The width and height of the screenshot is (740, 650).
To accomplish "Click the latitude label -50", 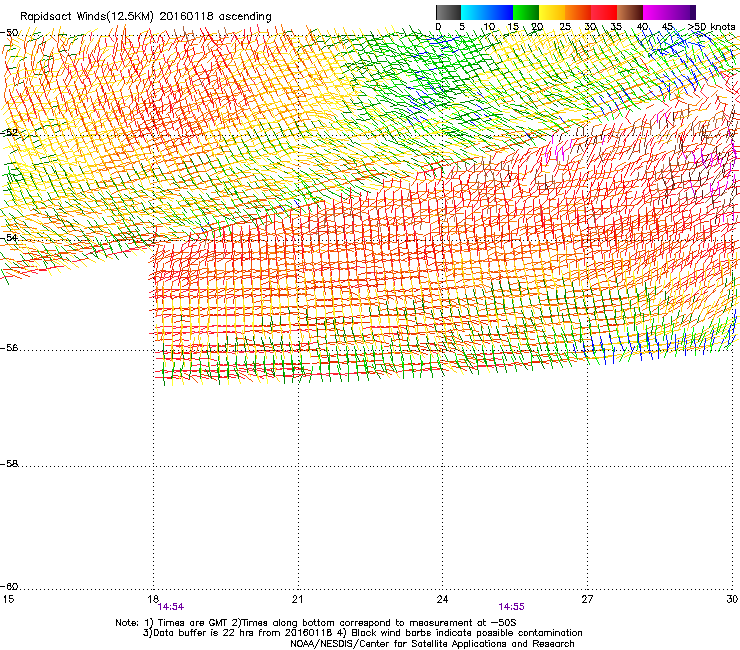I will click(x=9, y=33).
